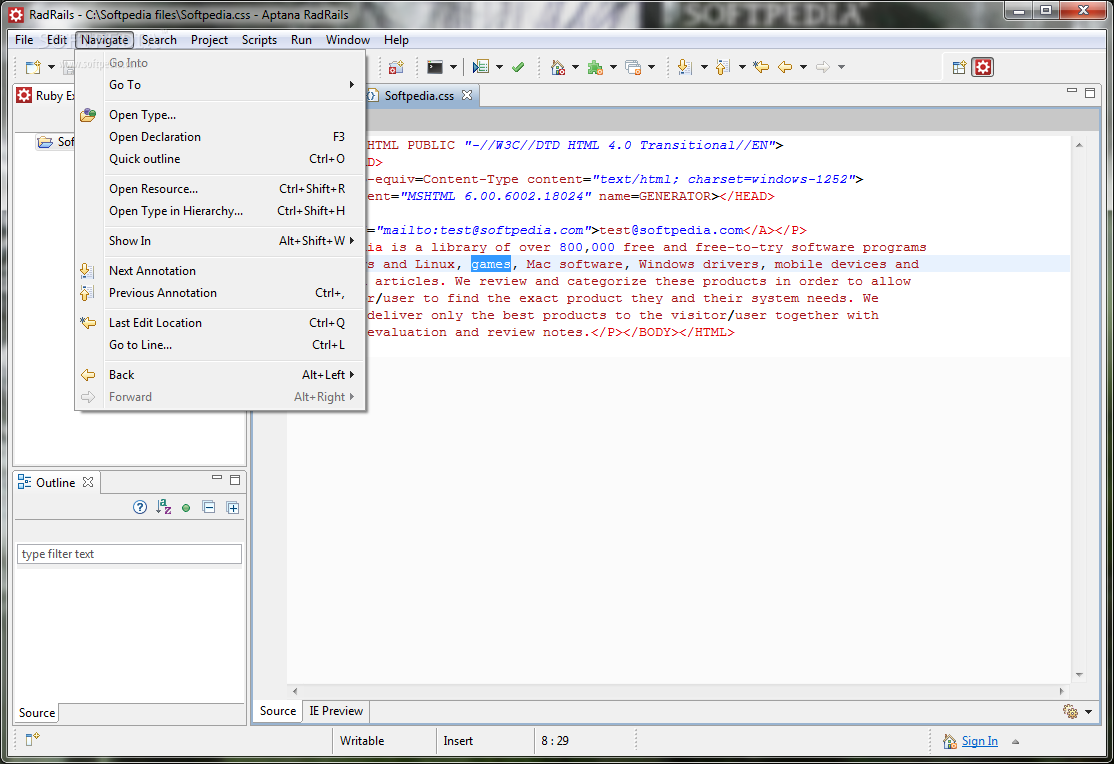Viewport: 1114px width, 764px height.
Task: Select the editor Source tab
Action: 278,711
